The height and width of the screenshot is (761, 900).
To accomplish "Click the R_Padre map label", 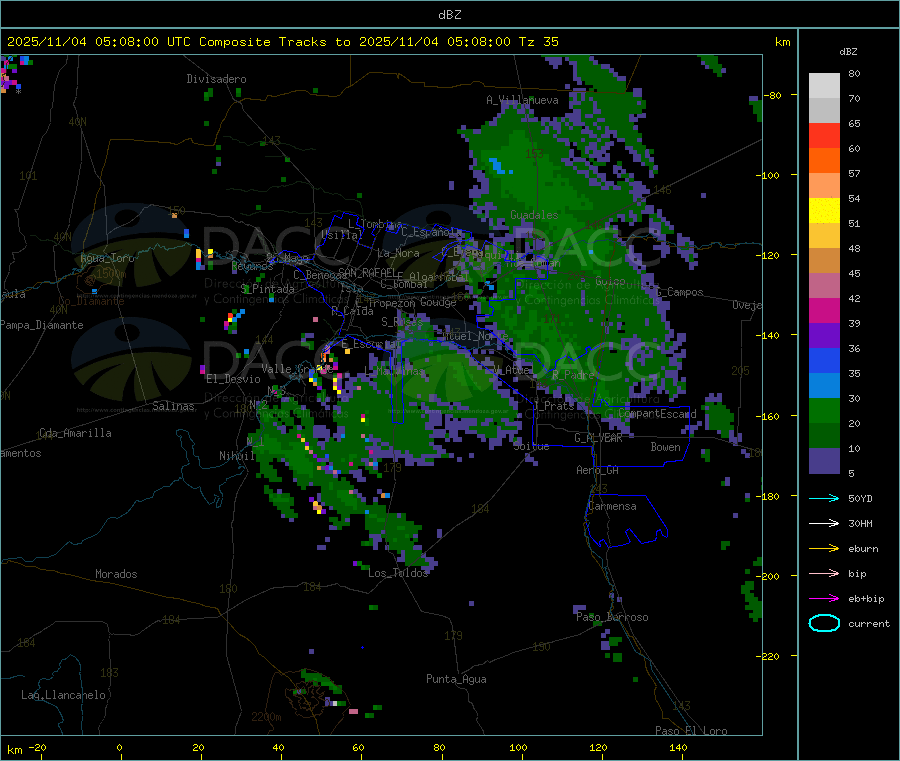I will (x=573, y=375).
